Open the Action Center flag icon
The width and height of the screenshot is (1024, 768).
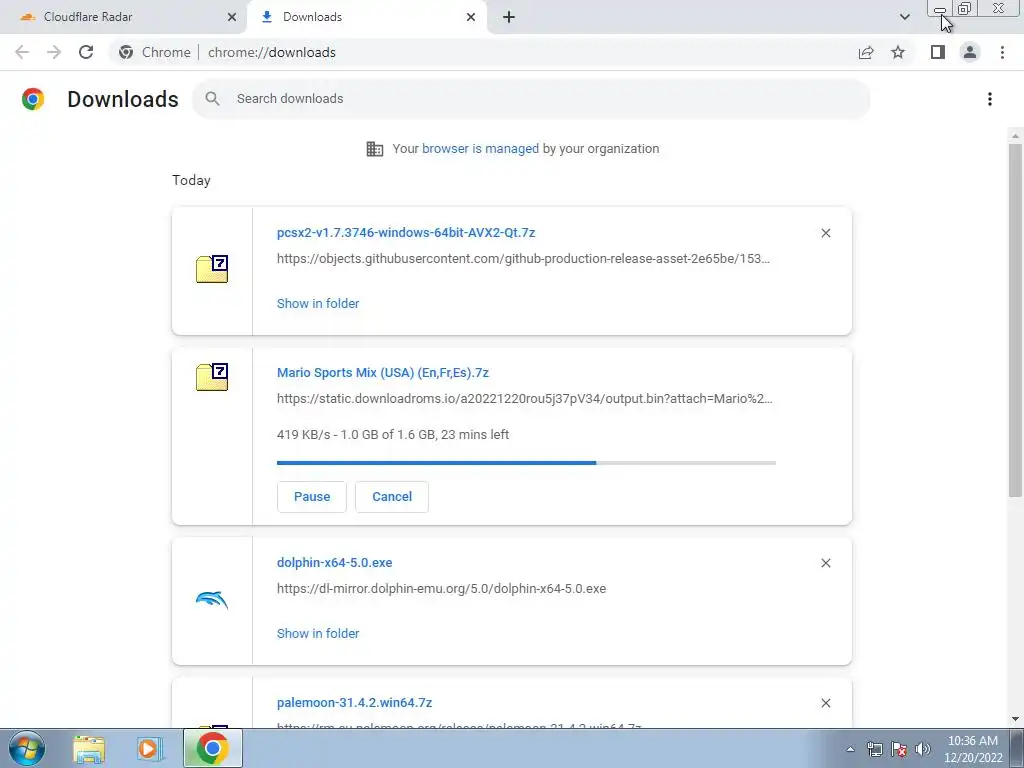pyautogui.click(x=899, y=749)
